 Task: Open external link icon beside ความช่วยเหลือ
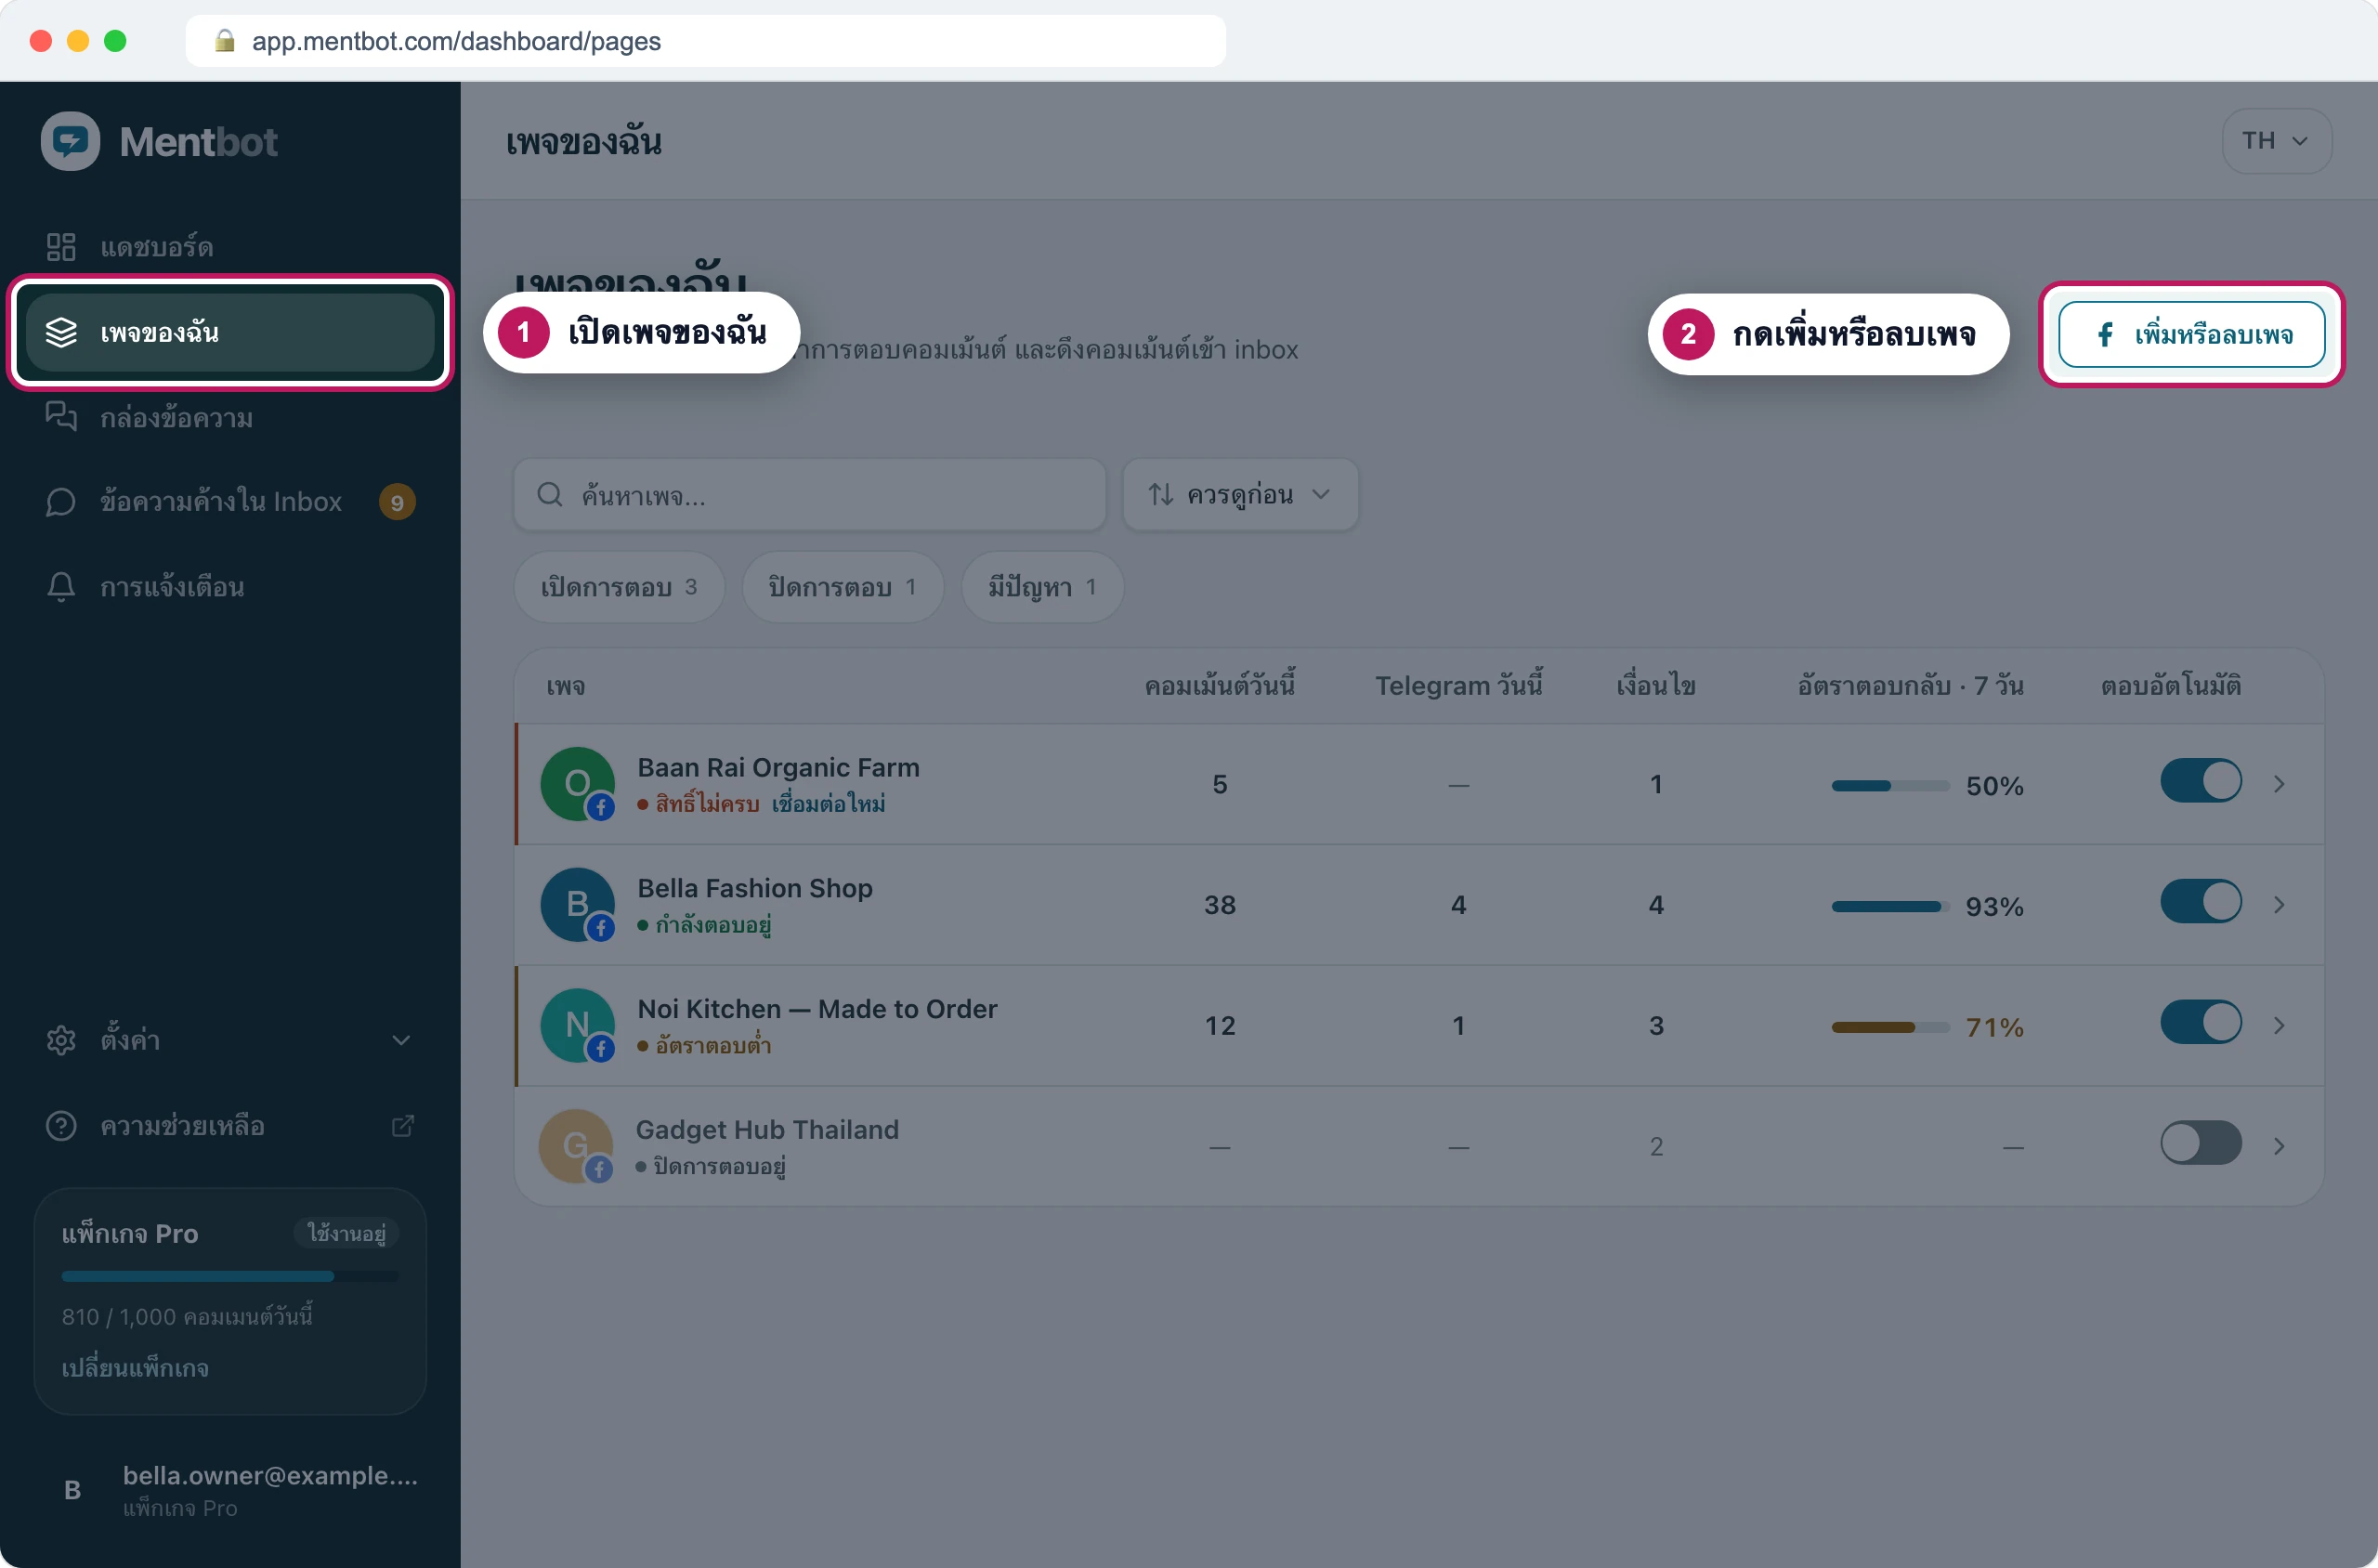tap(402, 1126)
